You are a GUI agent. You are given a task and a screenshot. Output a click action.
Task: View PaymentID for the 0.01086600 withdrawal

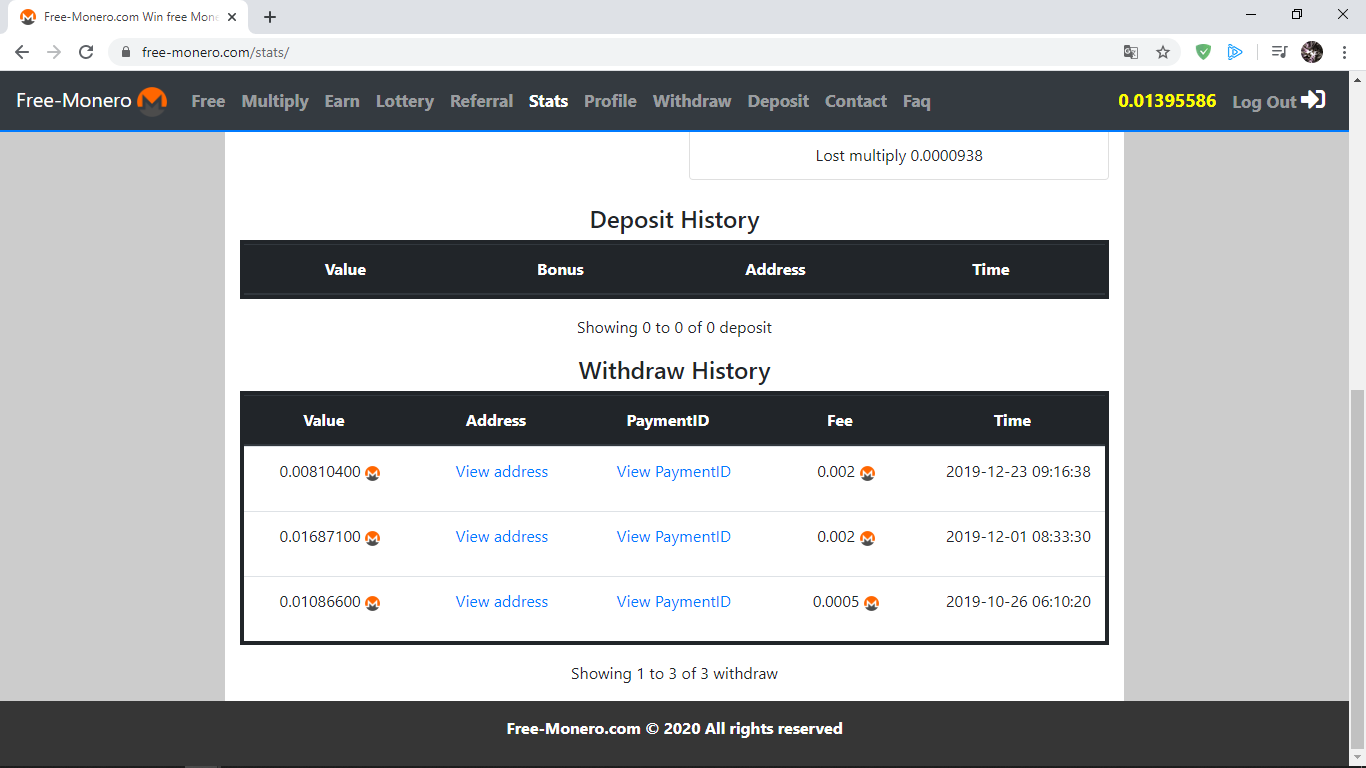[x=674, y=602]
